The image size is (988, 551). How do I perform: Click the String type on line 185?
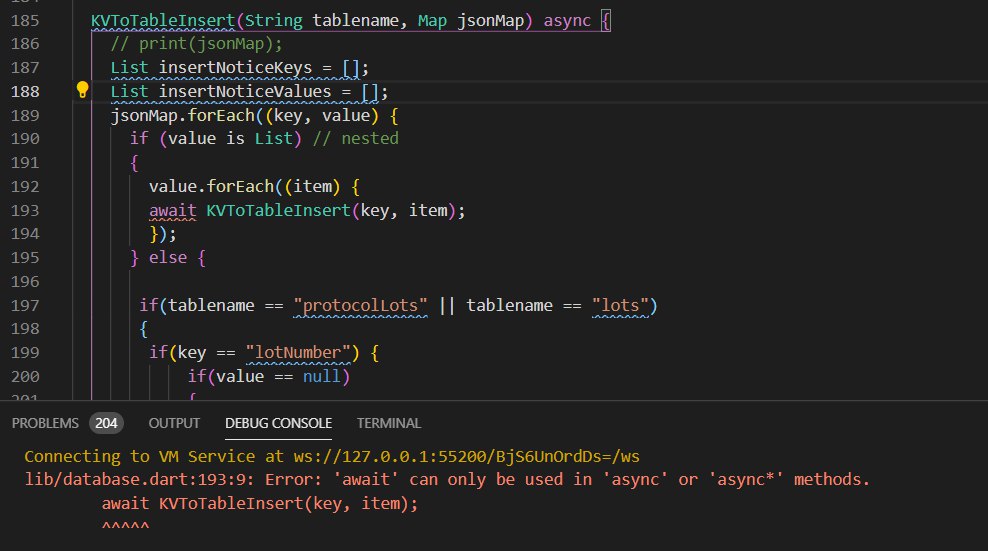[x=274, y=21]
